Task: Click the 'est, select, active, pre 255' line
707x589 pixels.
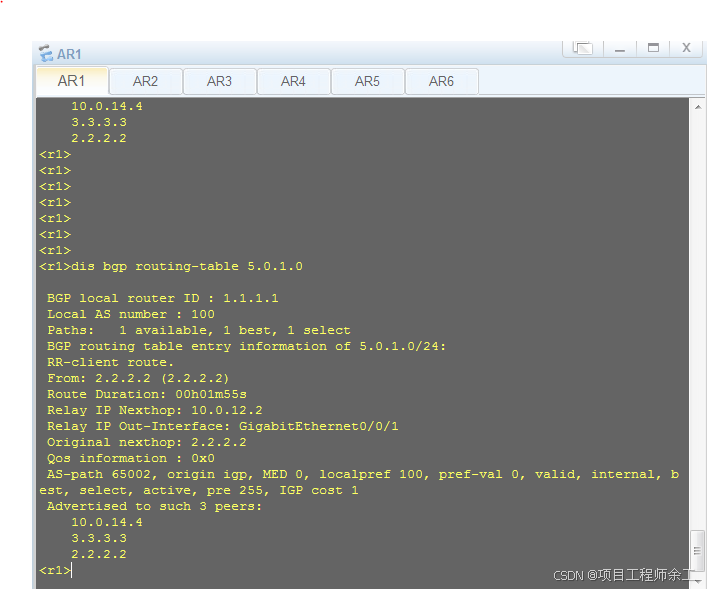Action: (199, 491)
